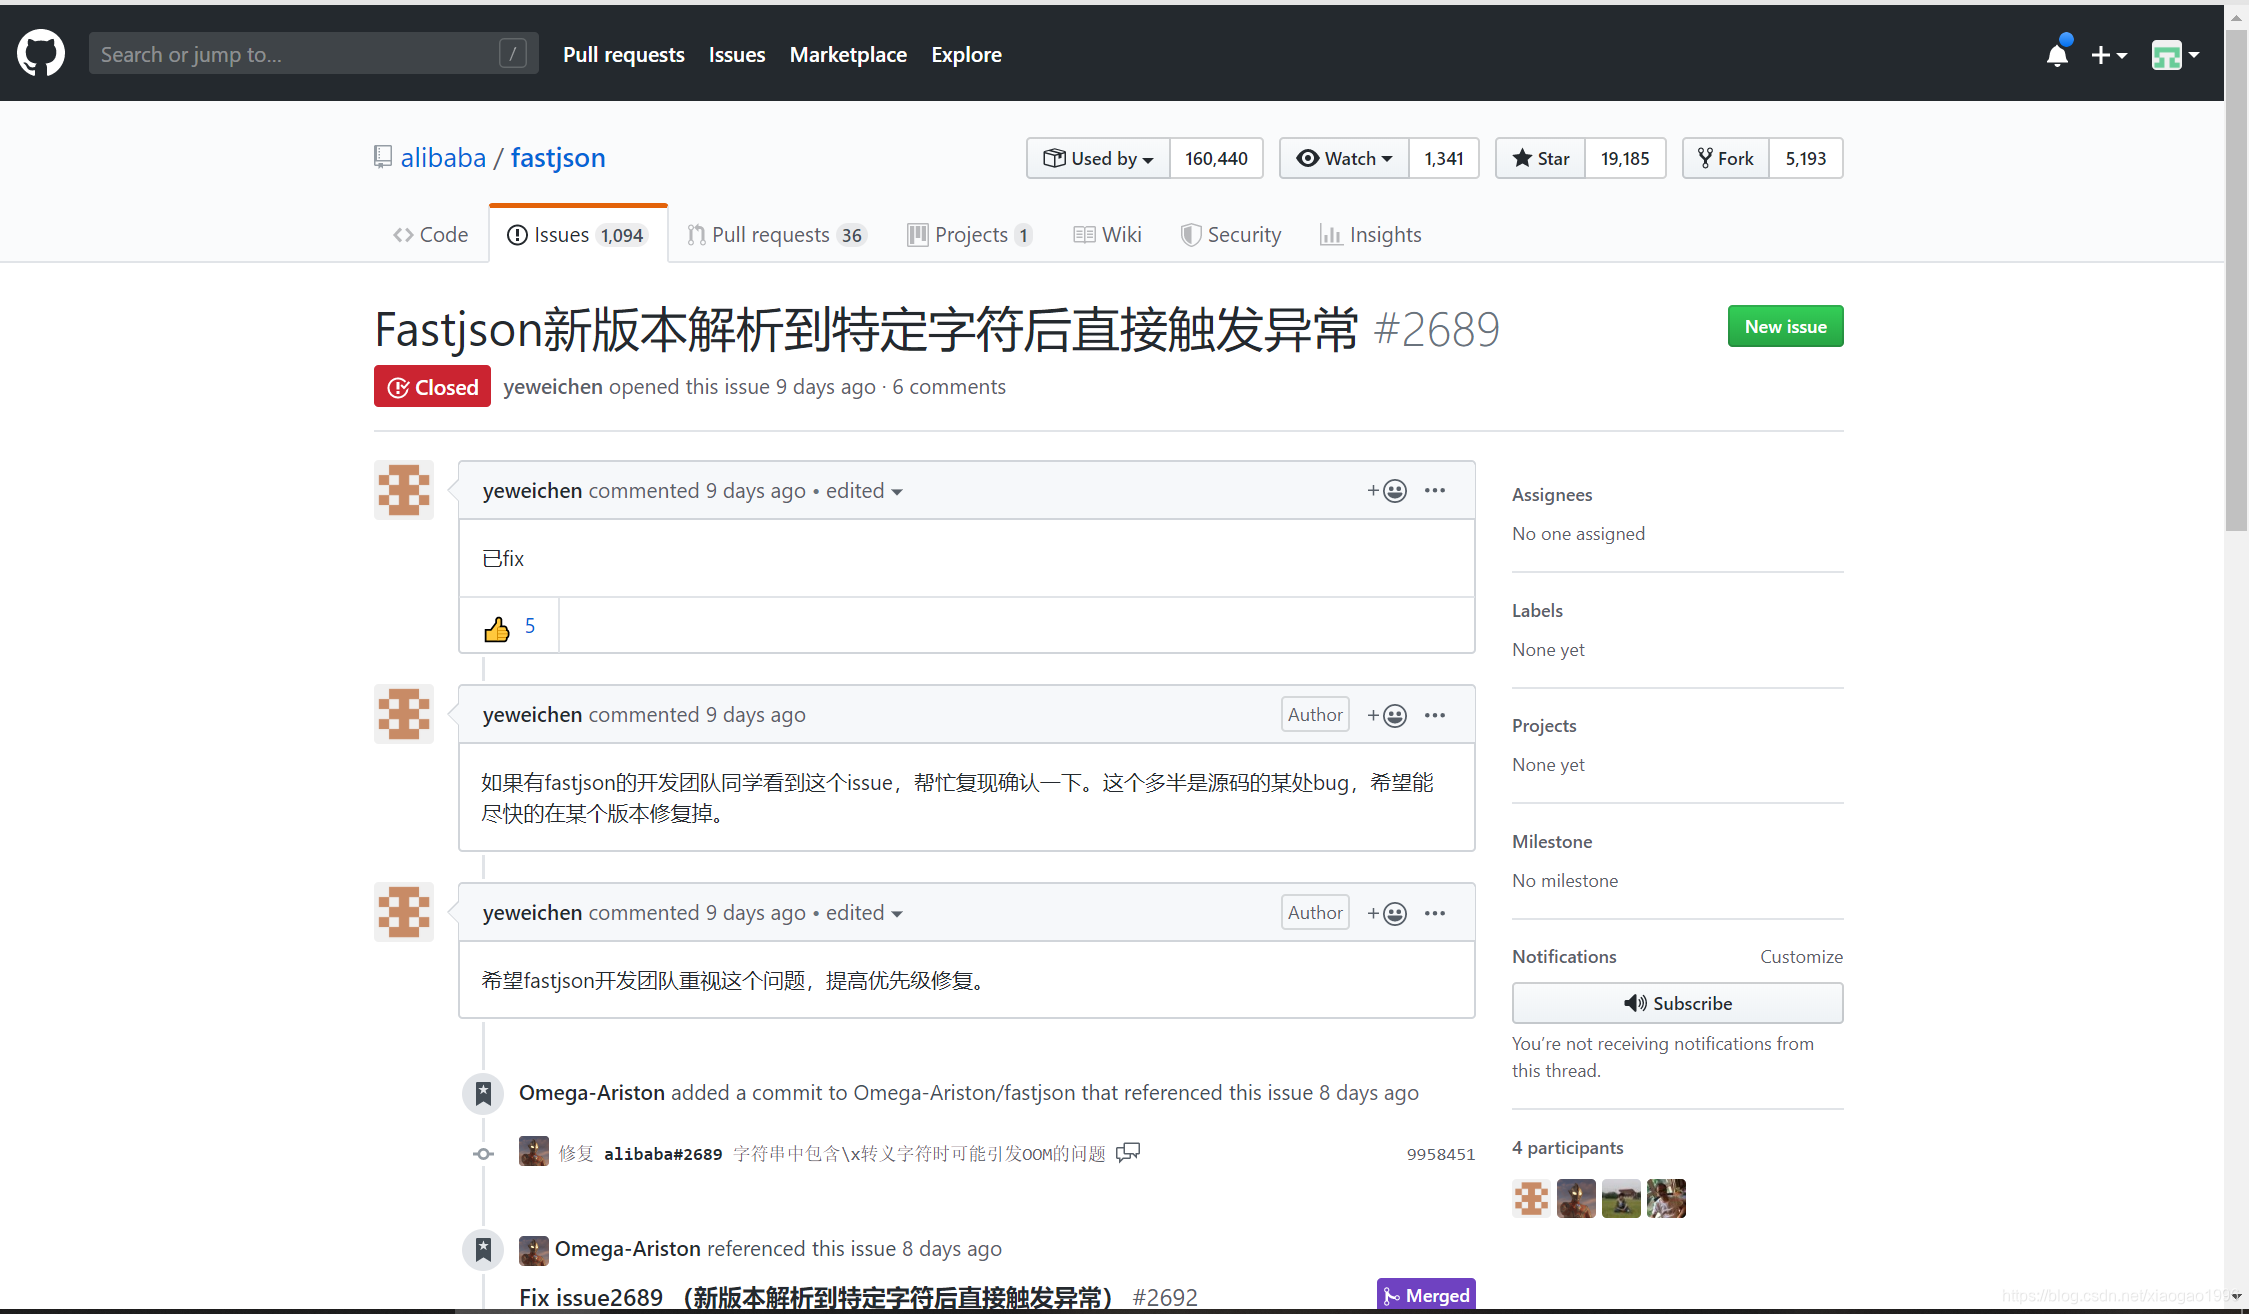
Task: Switch to the Projects tab
Action: (x=969, y=234)
